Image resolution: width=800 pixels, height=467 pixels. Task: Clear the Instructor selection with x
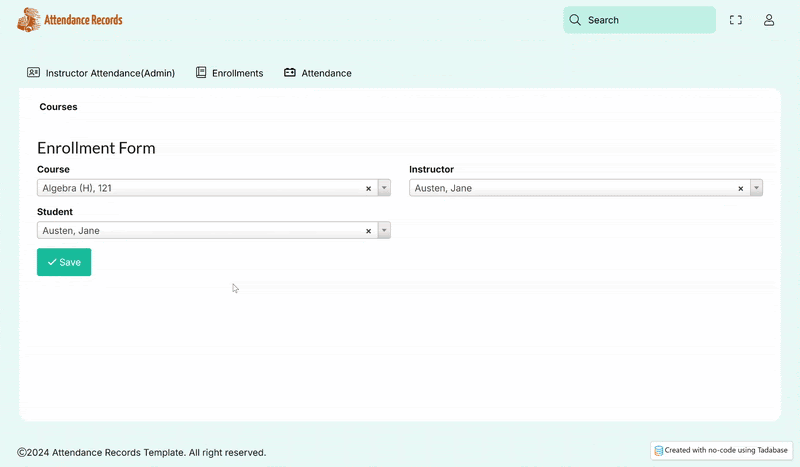741,188
